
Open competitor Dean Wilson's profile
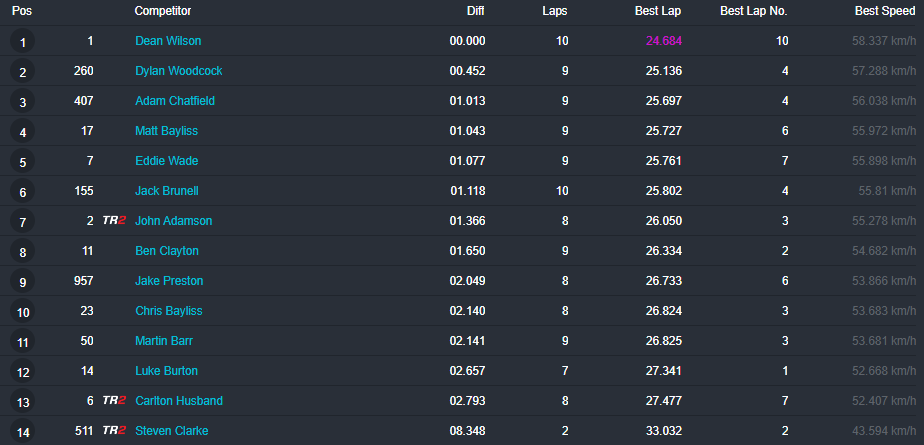click(168, 41)
